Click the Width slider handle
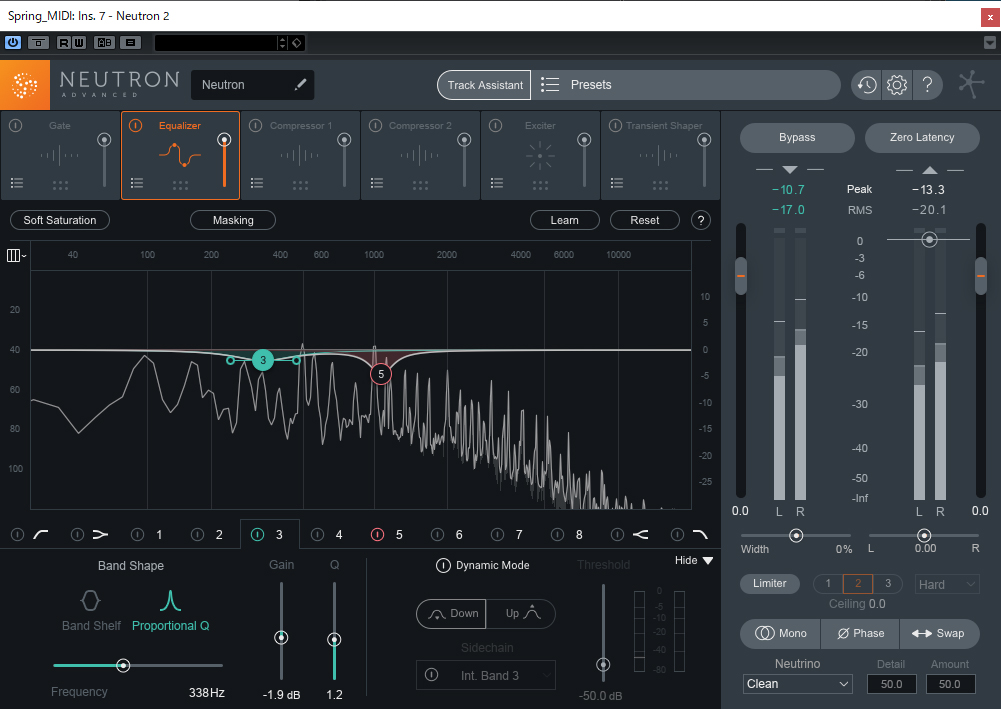 click(796, 535)
